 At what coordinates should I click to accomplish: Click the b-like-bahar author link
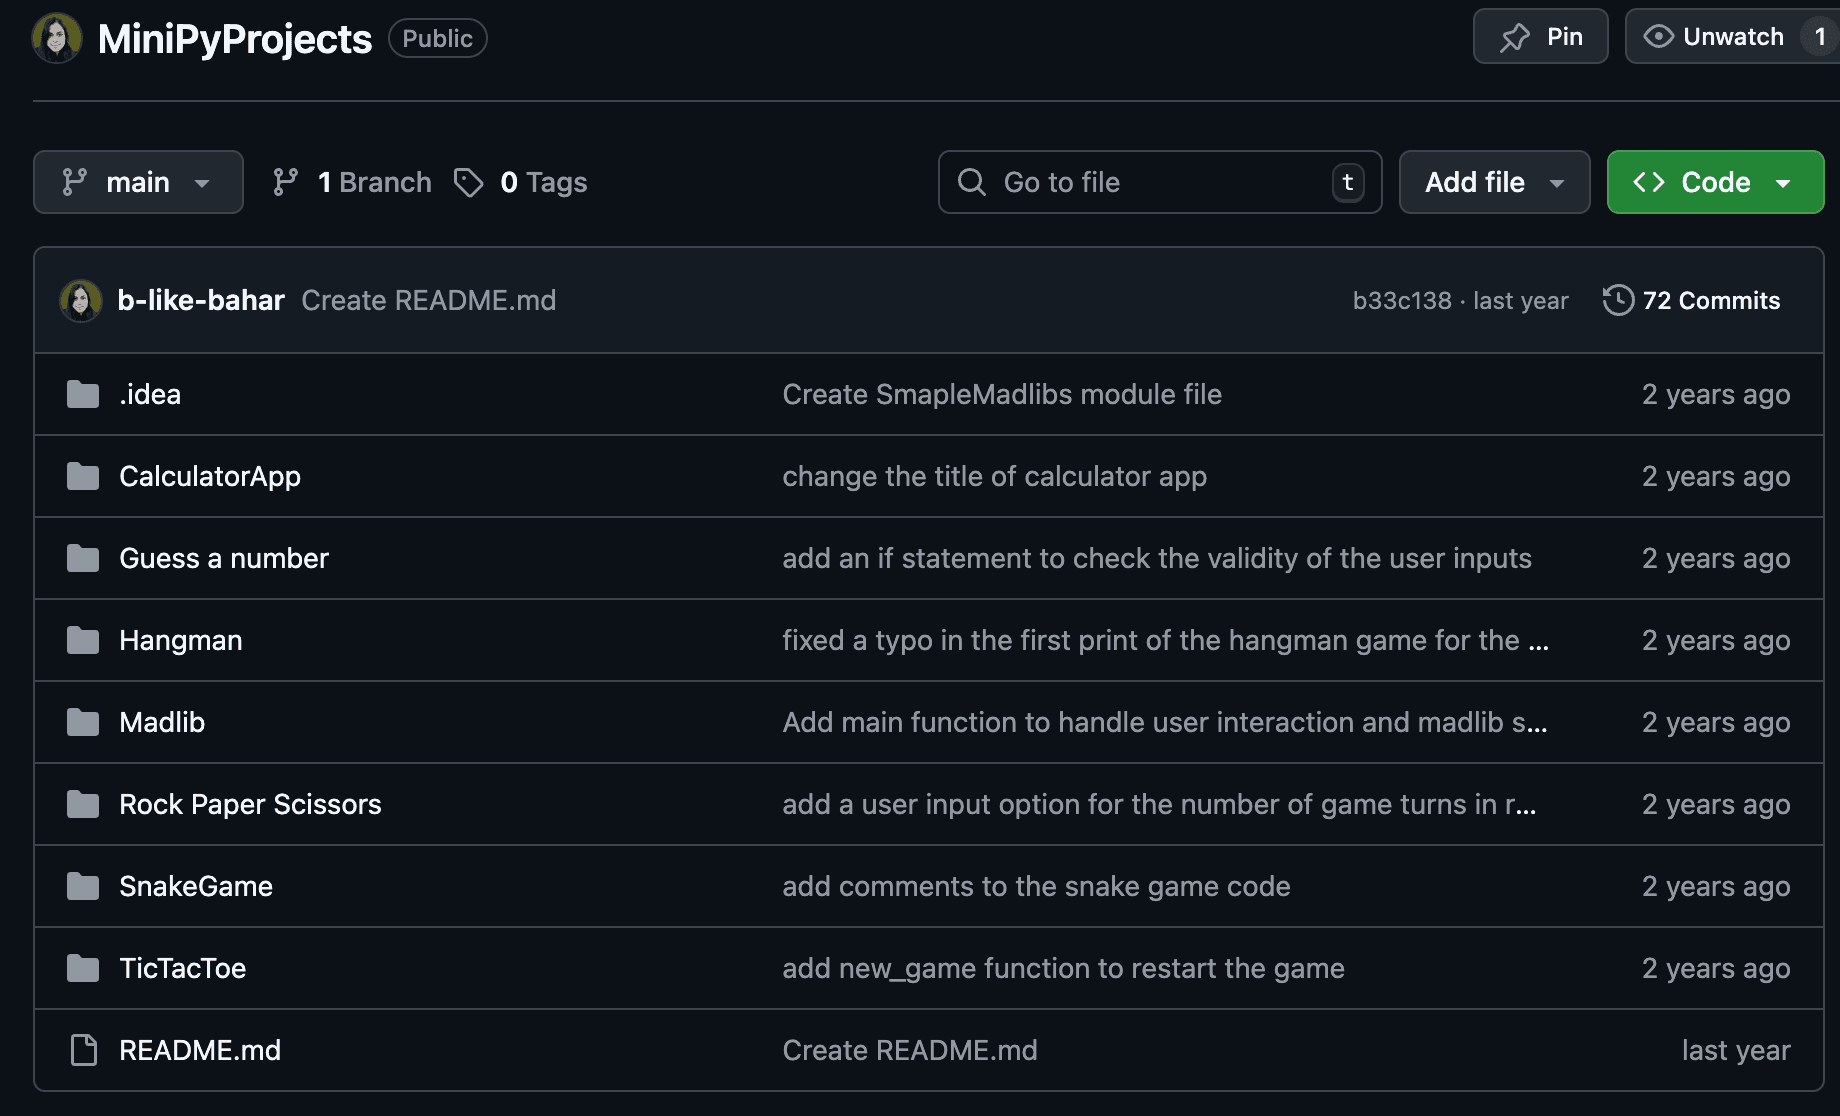[201, 300]
